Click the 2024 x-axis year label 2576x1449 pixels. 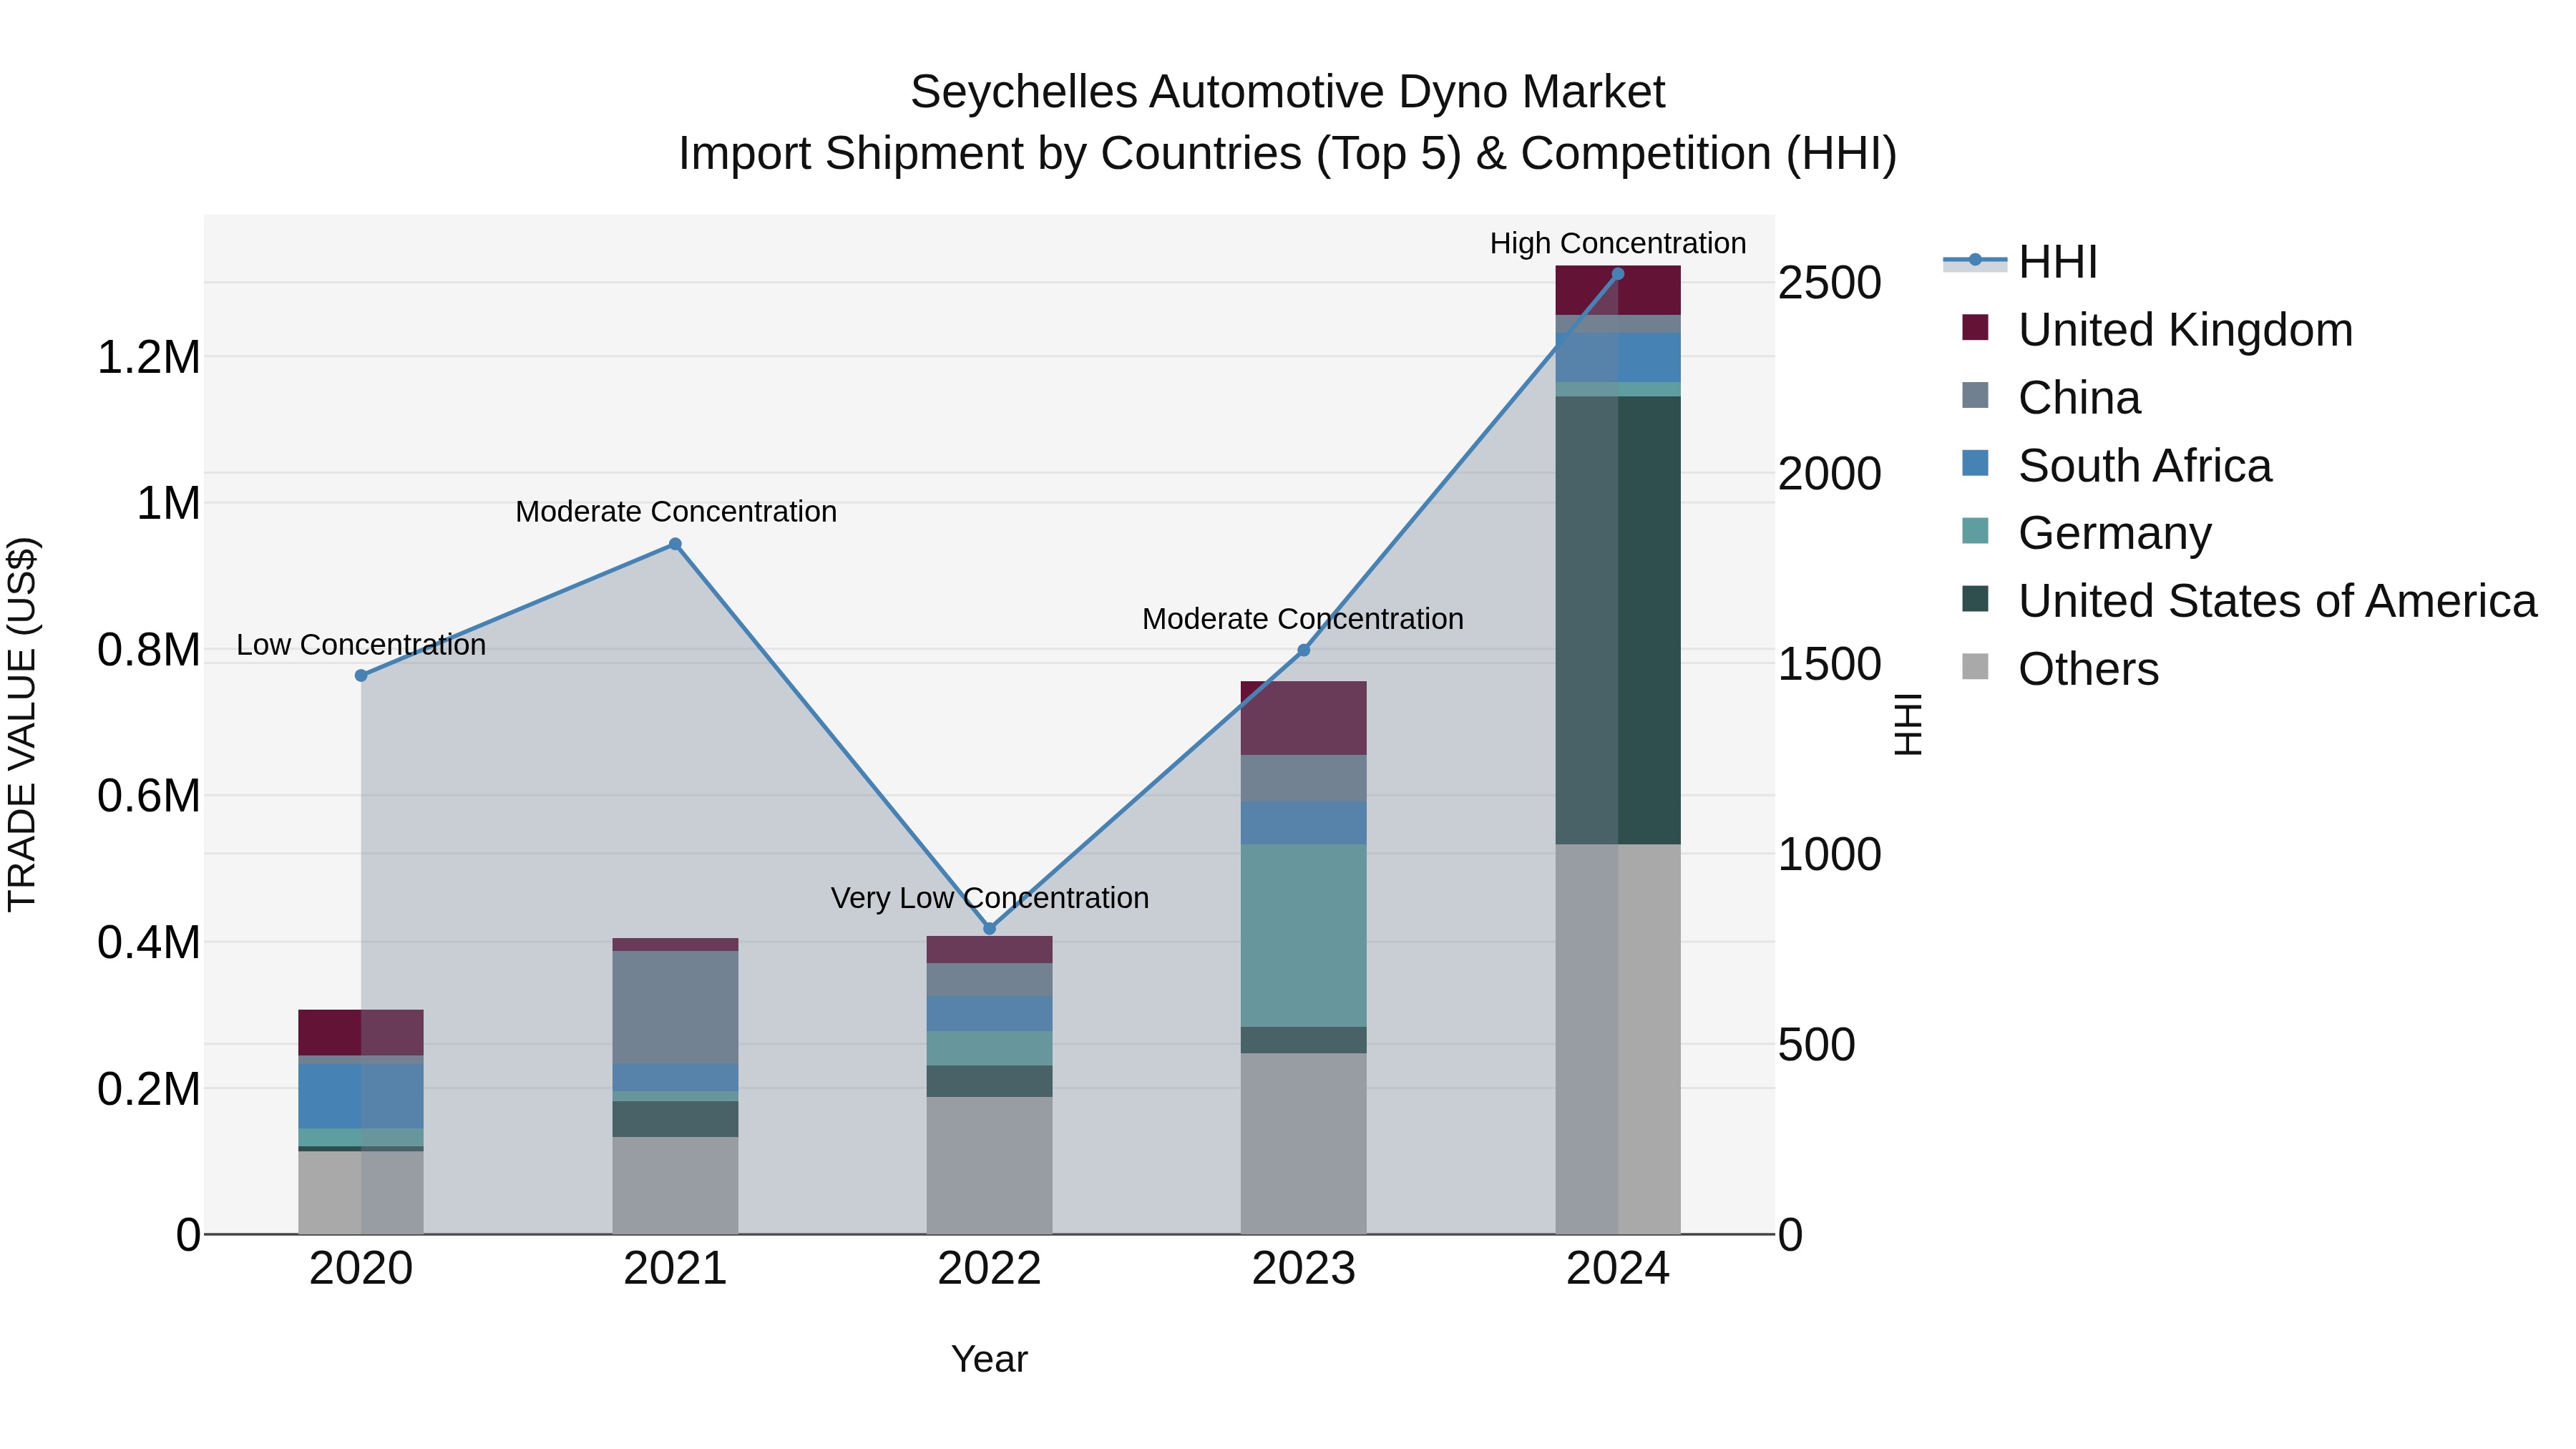1618,1269
